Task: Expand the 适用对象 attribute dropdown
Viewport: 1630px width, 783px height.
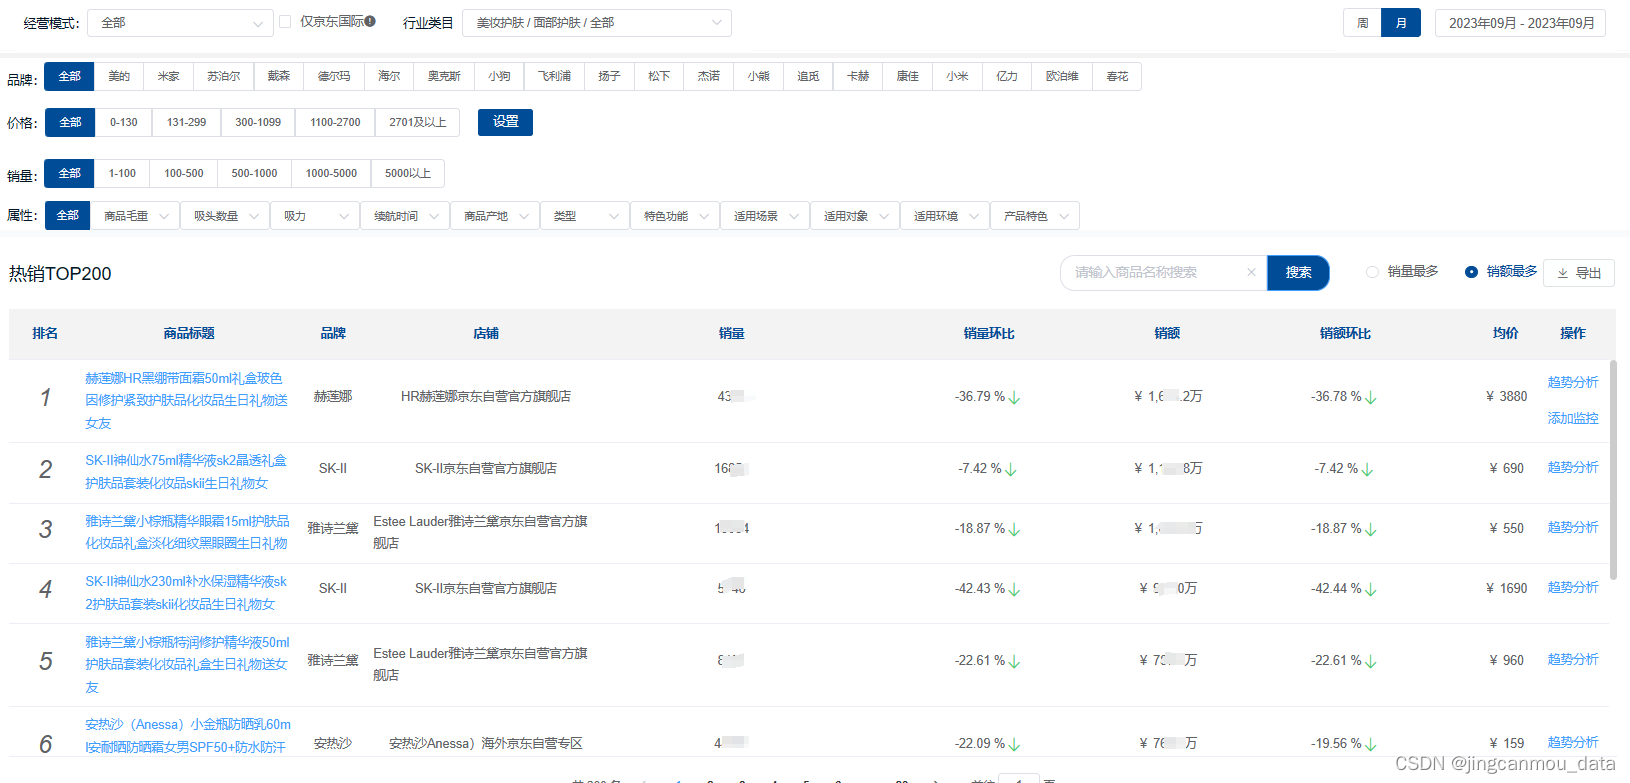Action: (855, 216)
